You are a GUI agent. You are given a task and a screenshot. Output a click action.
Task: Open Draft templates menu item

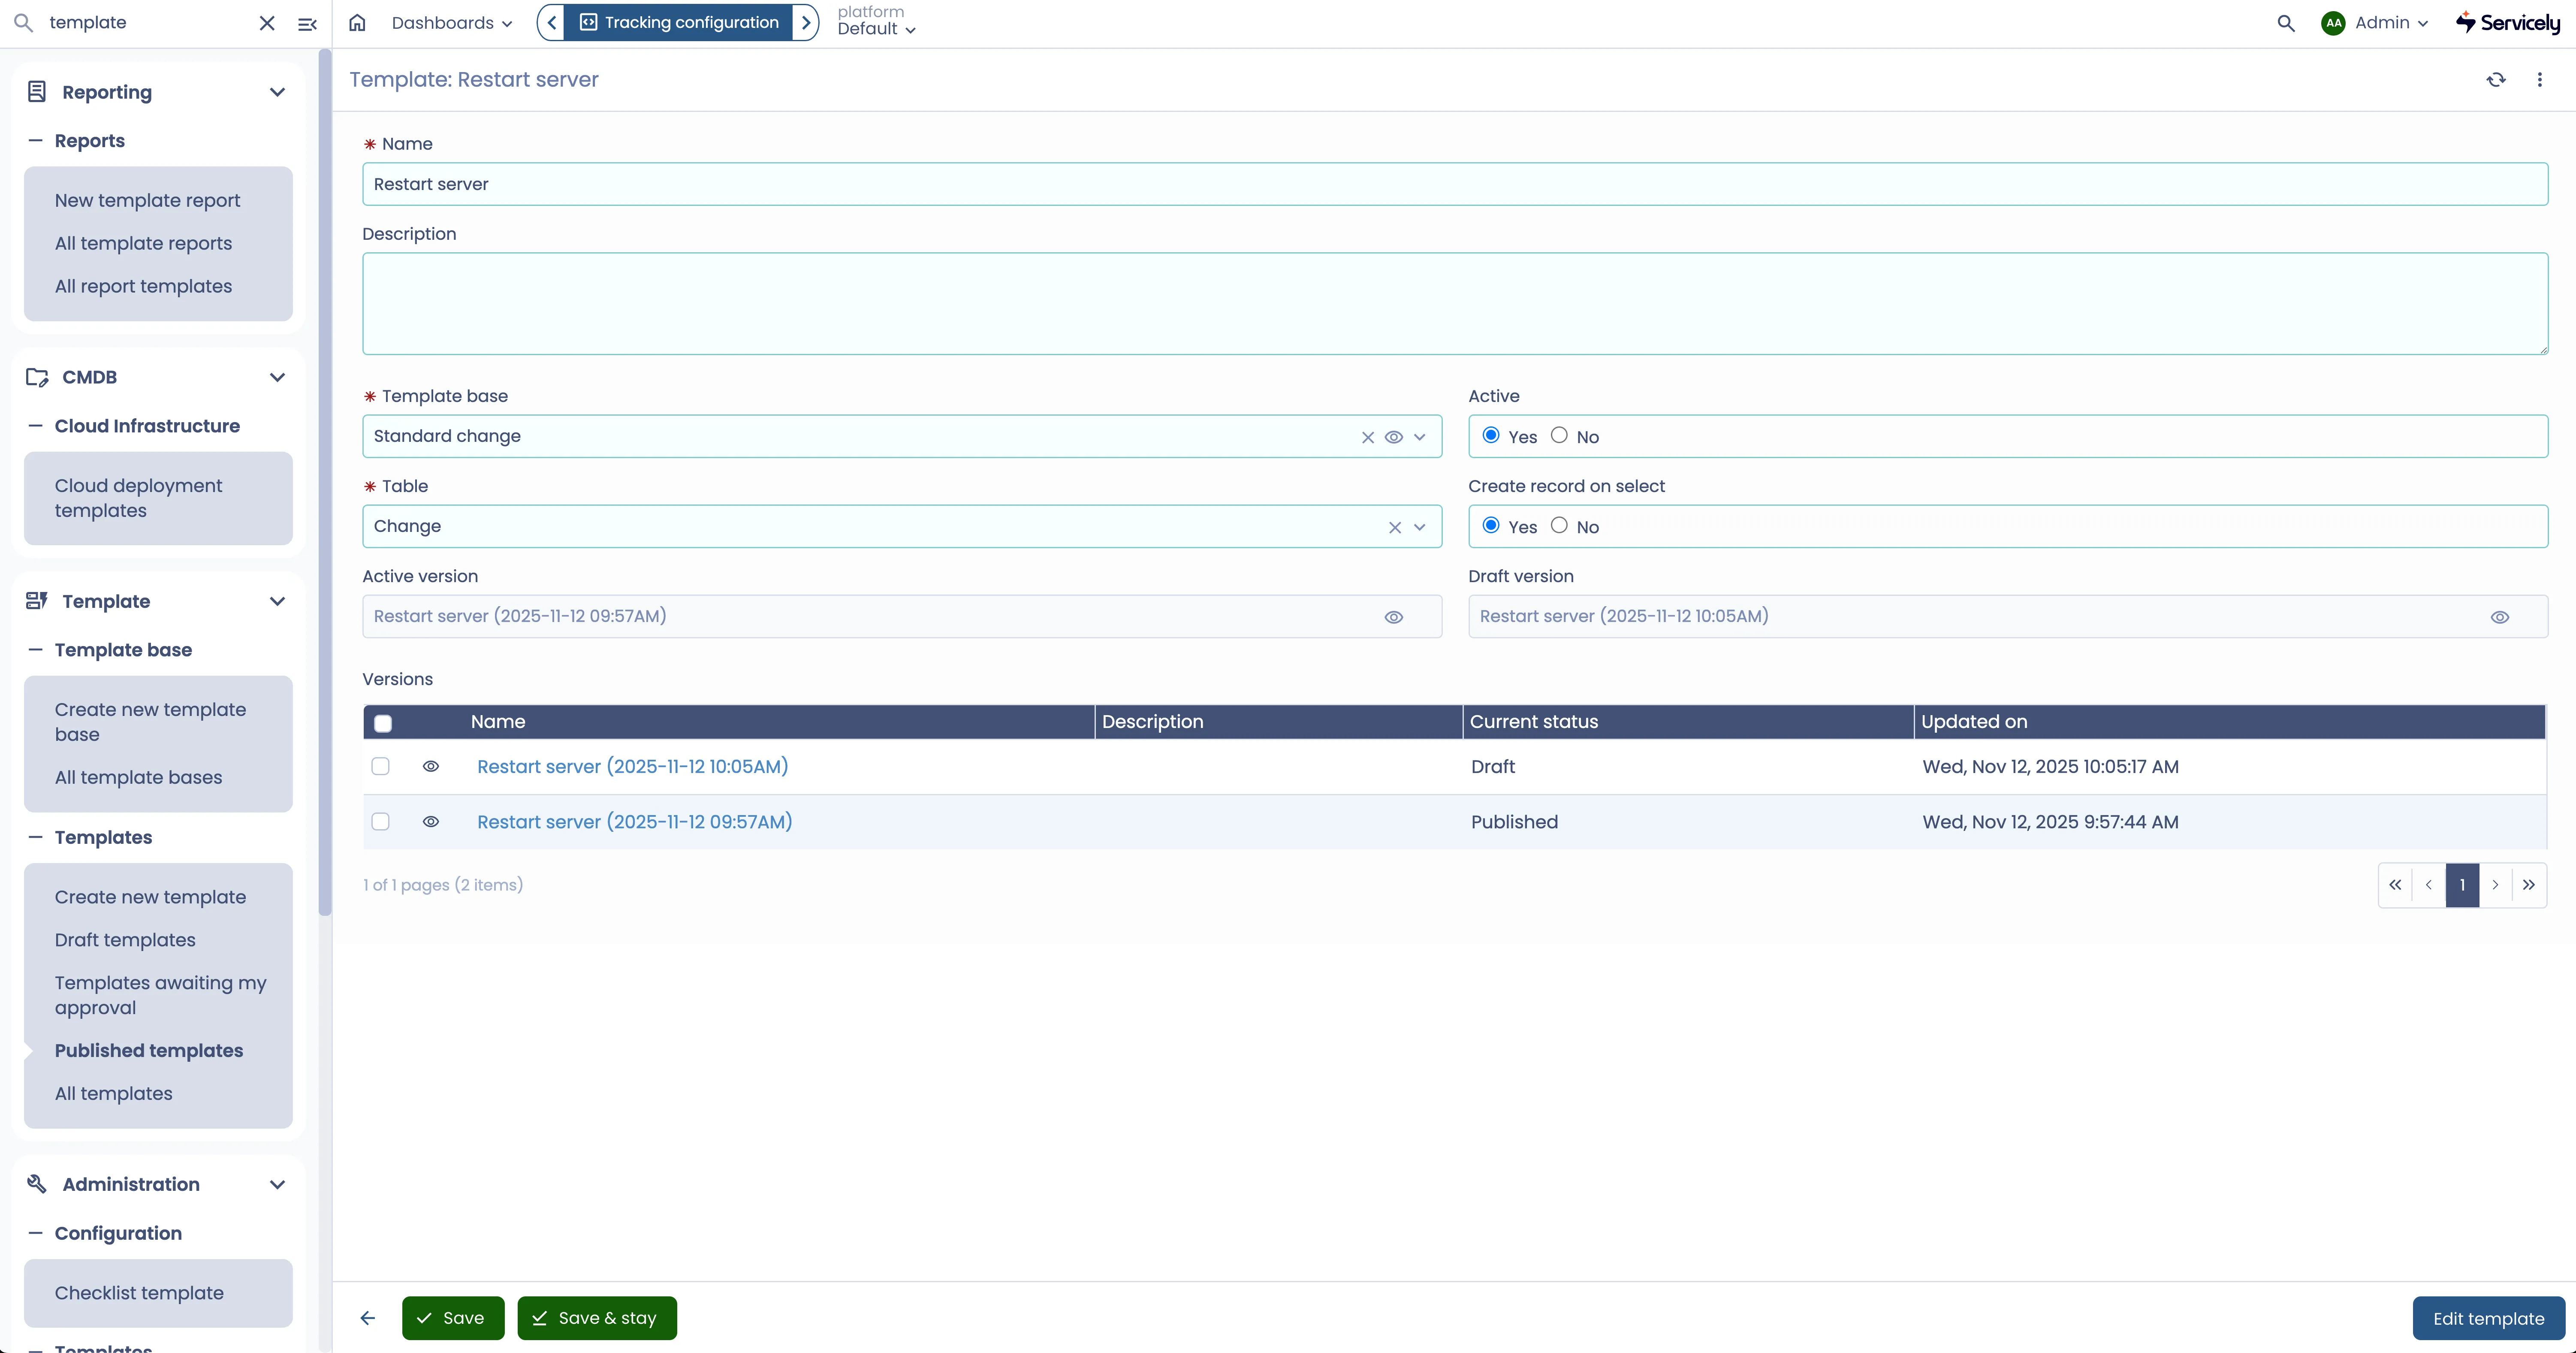(125, 940)
